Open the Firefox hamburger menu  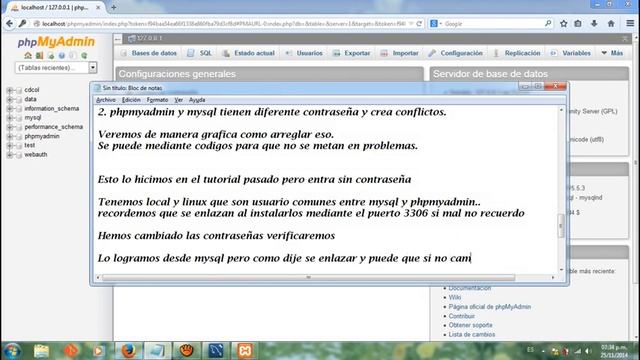[630, 24]
